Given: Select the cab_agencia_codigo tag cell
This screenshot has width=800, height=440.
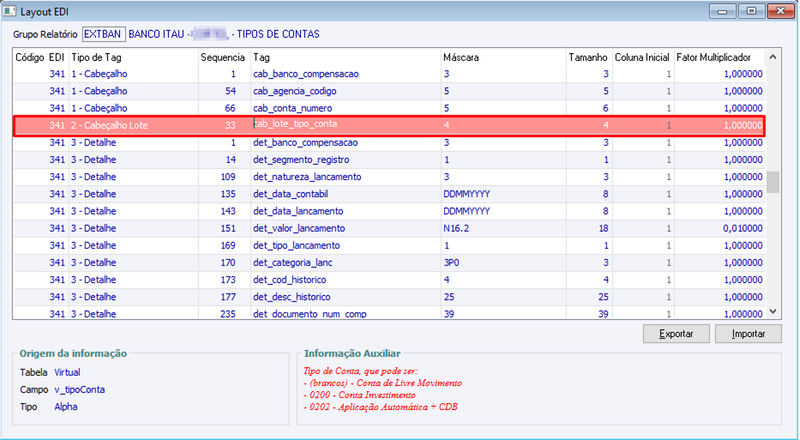Looking at the screenshot, I should pos(345,91).
